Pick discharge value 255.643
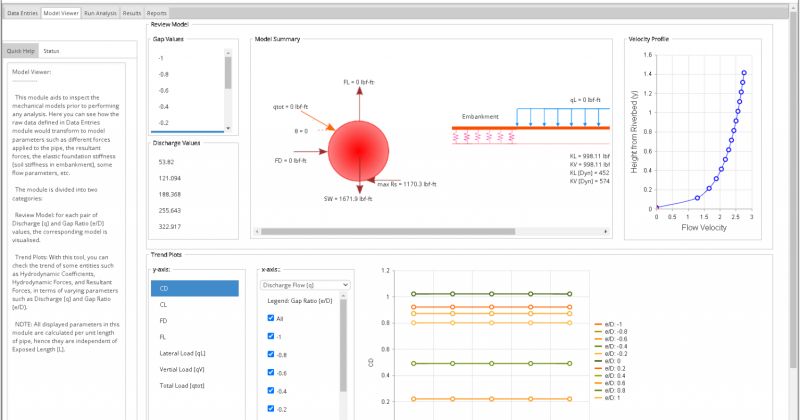The height and width of the screenshot is (420, 800). [x=193, y=210]
